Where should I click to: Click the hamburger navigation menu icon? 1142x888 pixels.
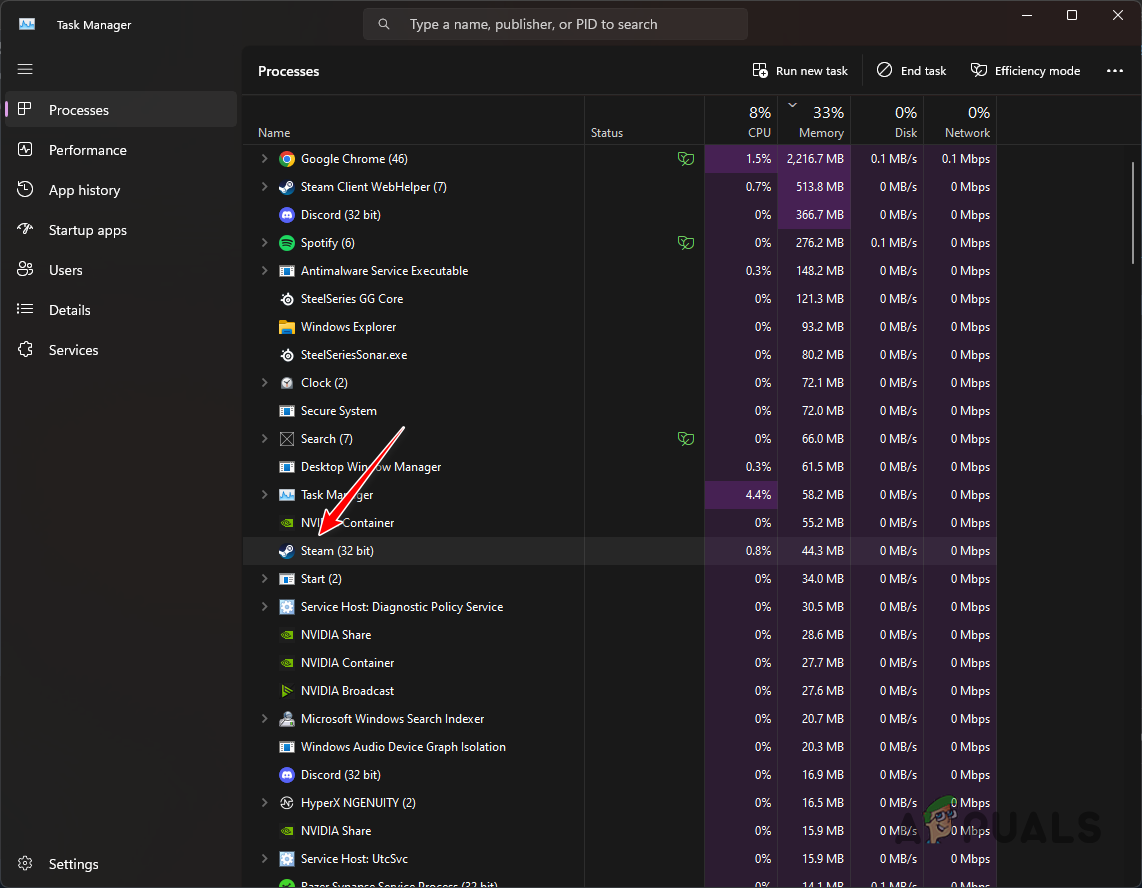click(x=25, y=69)
